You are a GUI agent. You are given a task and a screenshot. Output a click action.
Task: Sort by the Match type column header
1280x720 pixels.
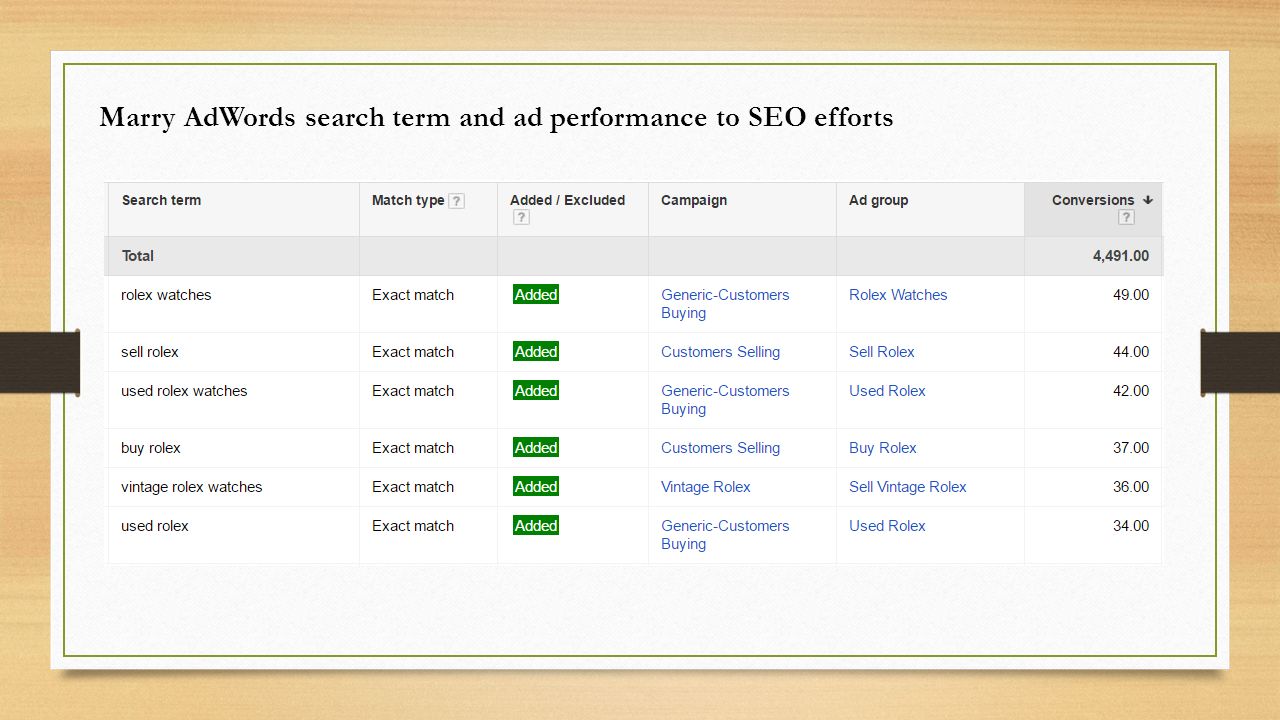click(x=408, y=200)
